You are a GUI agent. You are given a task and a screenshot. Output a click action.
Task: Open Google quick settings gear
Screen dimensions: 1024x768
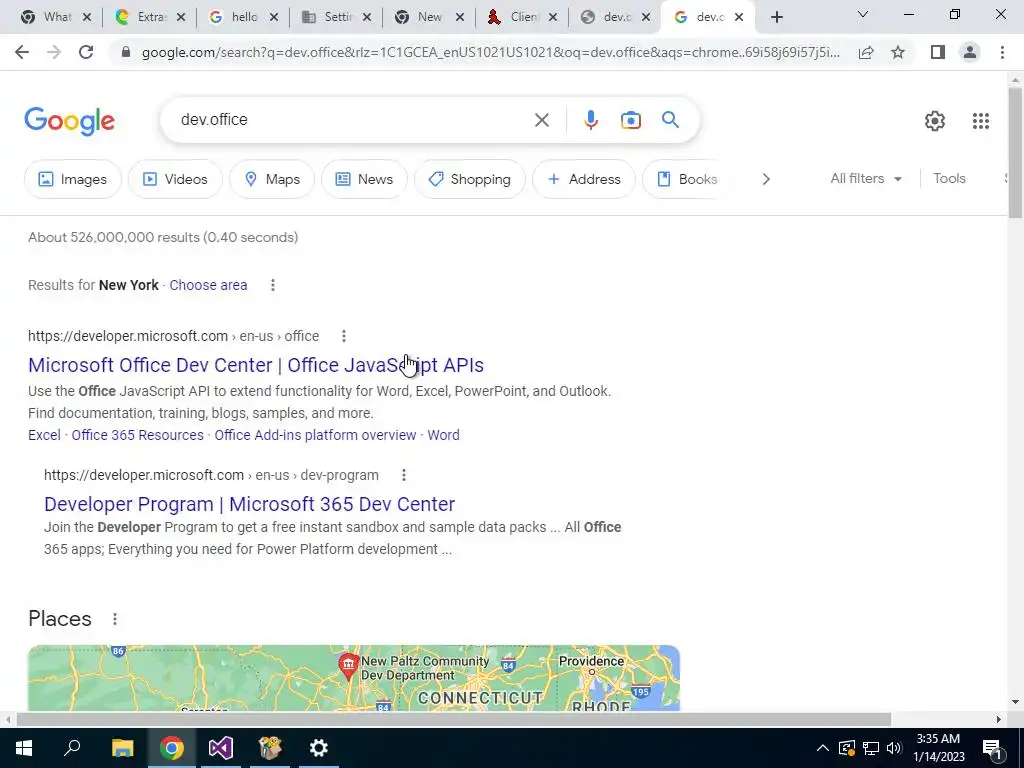coord(935,121)
